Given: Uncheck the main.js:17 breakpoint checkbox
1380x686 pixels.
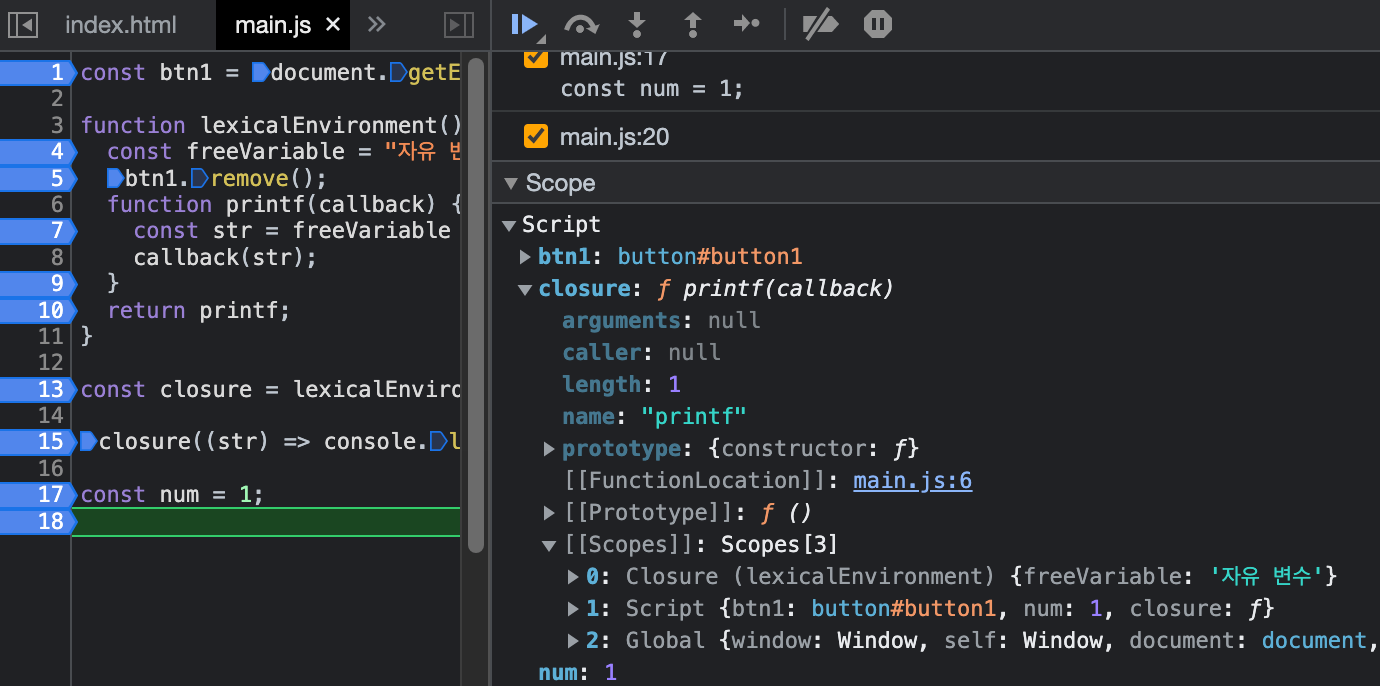Looking at the screenshot, I should click(536, 58).
